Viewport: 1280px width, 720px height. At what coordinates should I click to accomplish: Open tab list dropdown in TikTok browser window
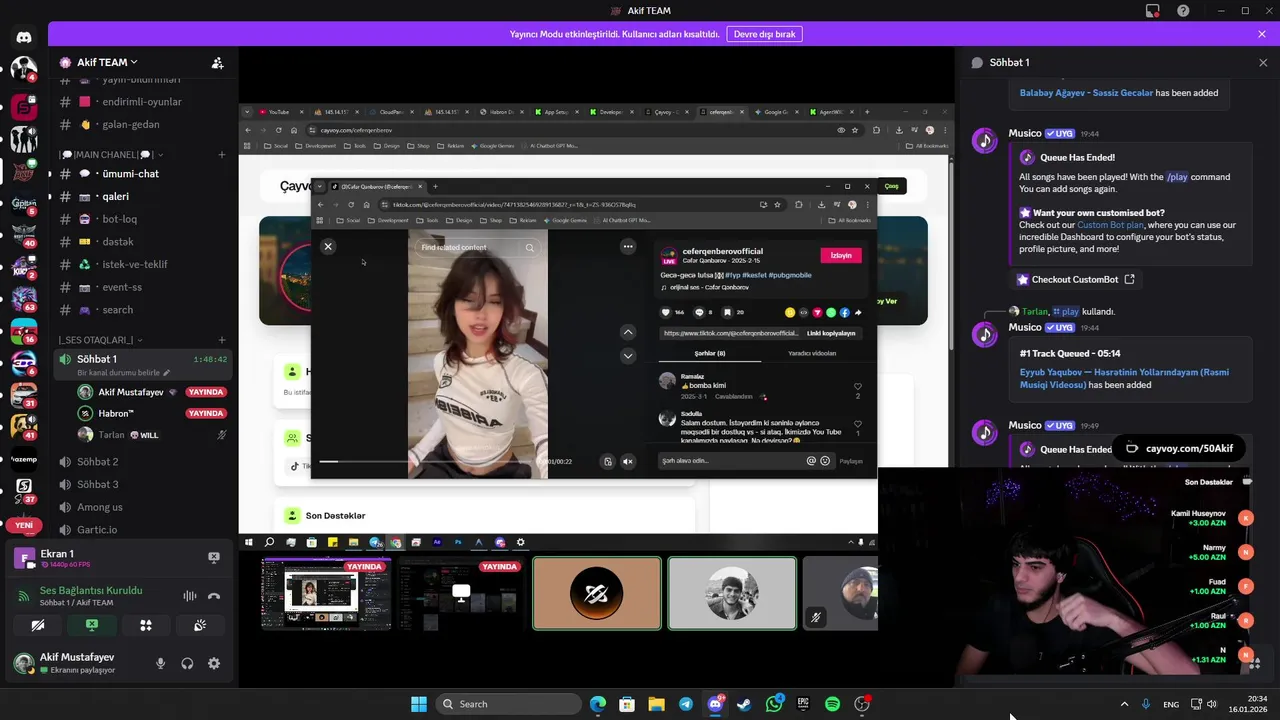coord(320,186)
